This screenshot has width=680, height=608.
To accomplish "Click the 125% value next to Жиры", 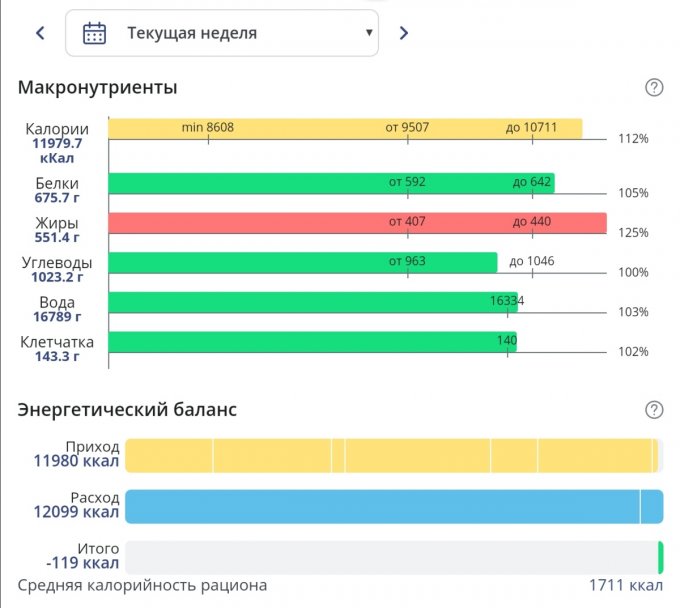I will point(633,233).
